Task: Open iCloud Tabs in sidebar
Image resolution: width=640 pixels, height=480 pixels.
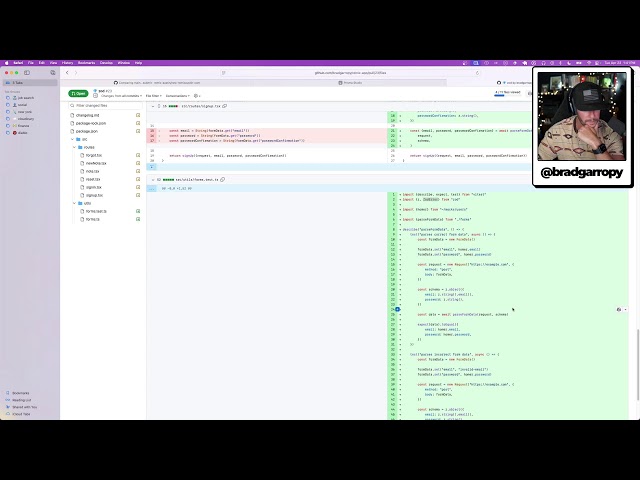Action: pyautogui.click(x=21, y=414)
